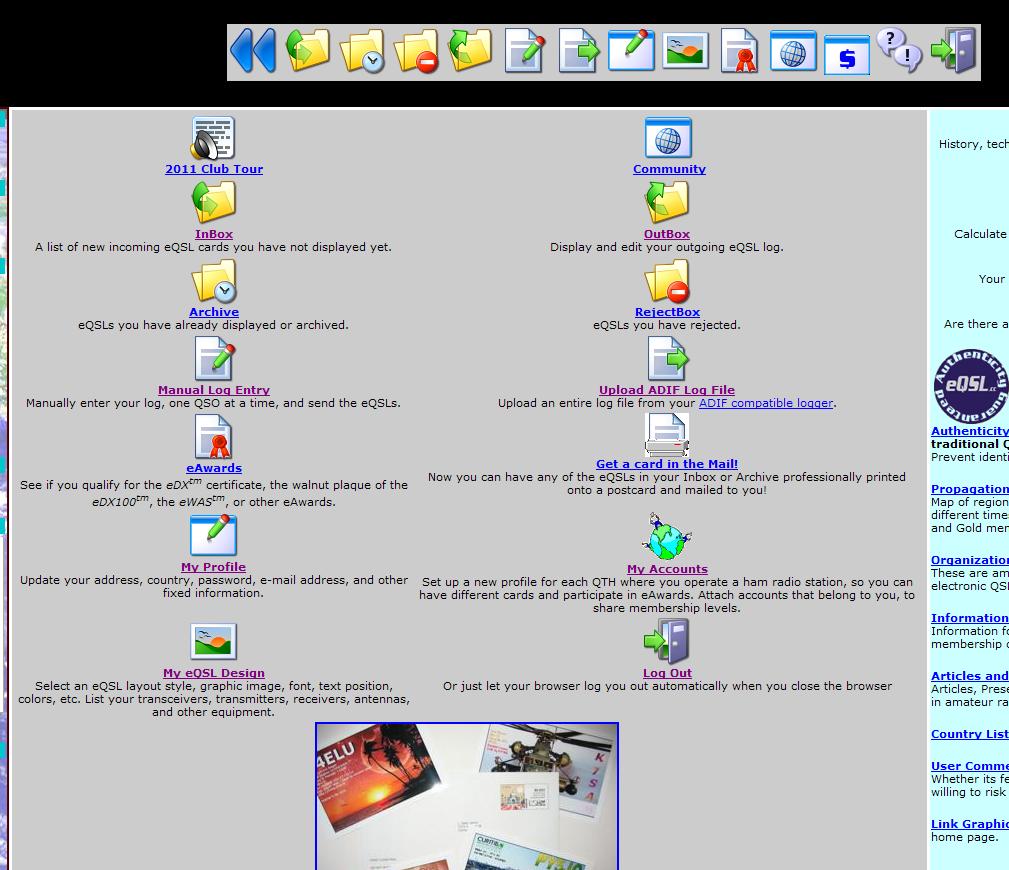Open the Organization sidebar link
This screenshot has height=870, width=1009.
970,560
